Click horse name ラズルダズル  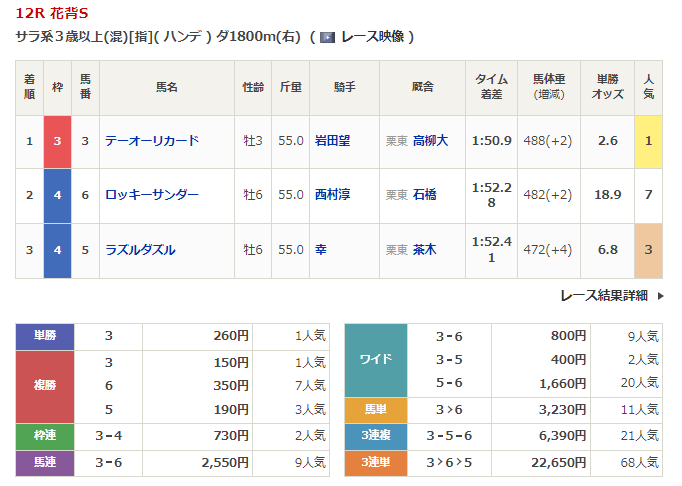141,250
